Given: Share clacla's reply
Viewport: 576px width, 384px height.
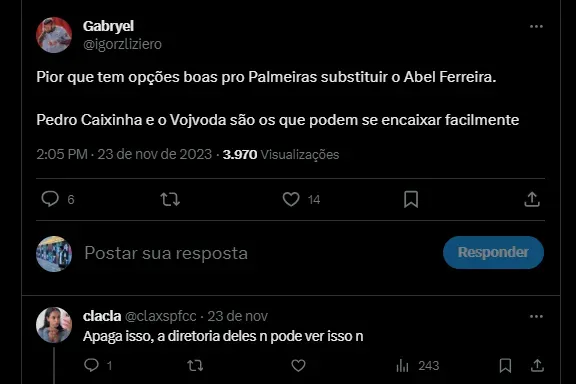Looking at the screenshot, I should coord(537,365).
